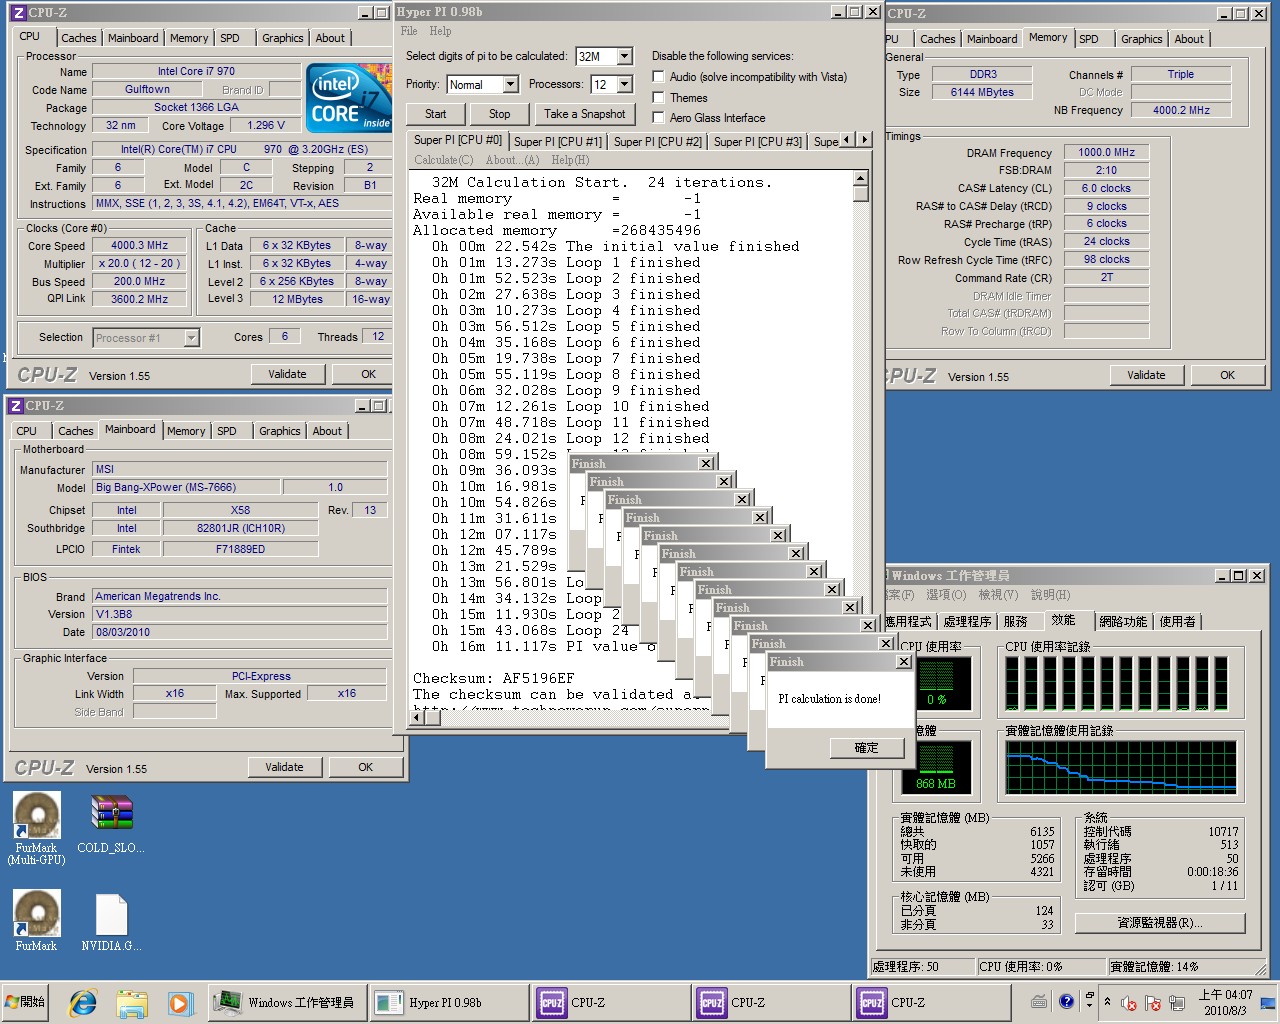Open the Hyper PI Help menu
The image size is (1280, 1024).
(x=440, y=31)
